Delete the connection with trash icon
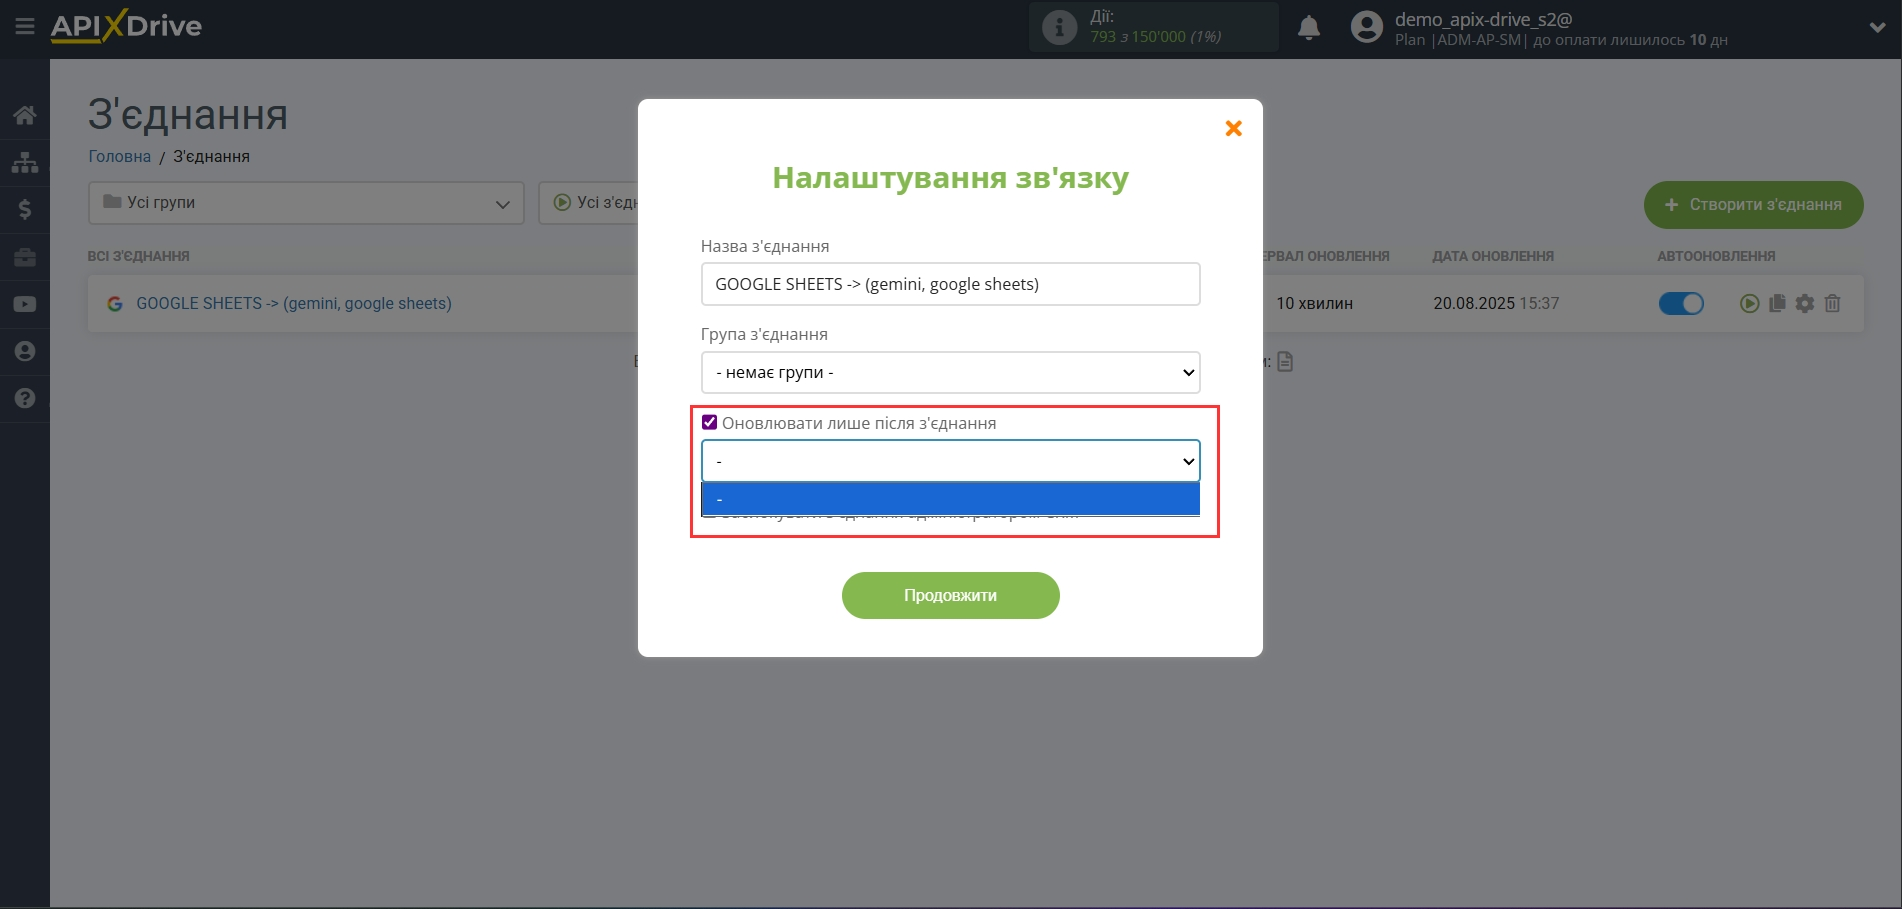 point(1832,303)
